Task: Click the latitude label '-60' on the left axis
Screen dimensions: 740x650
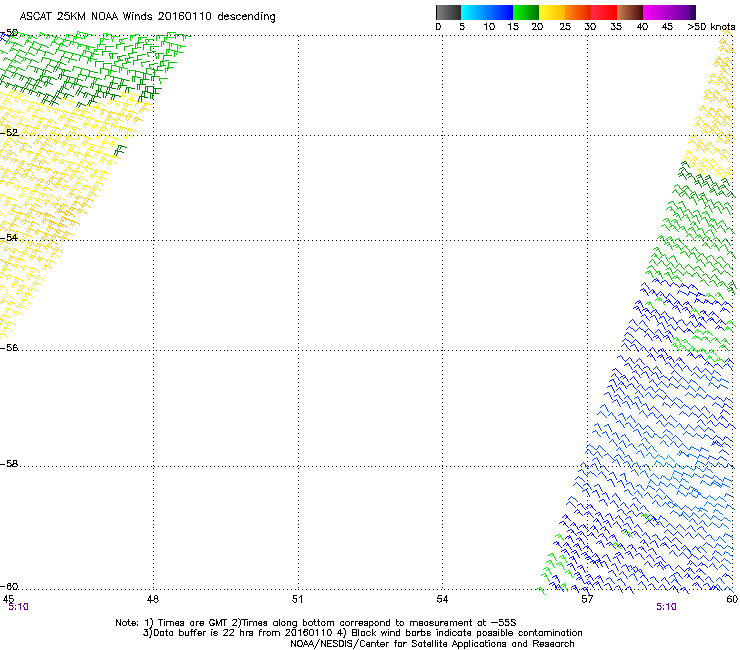Action: (9, 586)
